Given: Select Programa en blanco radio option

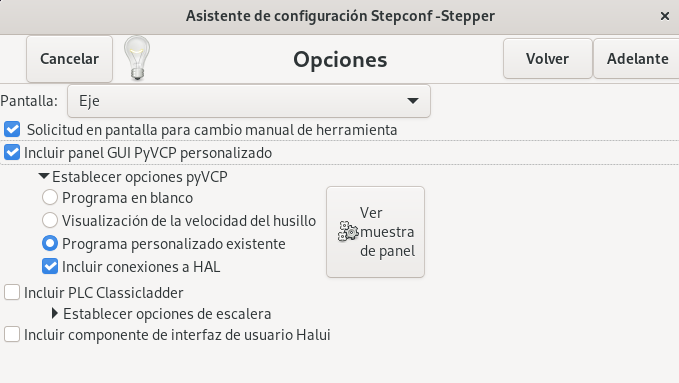Looking at the screenshot, I should pyautogui.click(x=50, y=198).
